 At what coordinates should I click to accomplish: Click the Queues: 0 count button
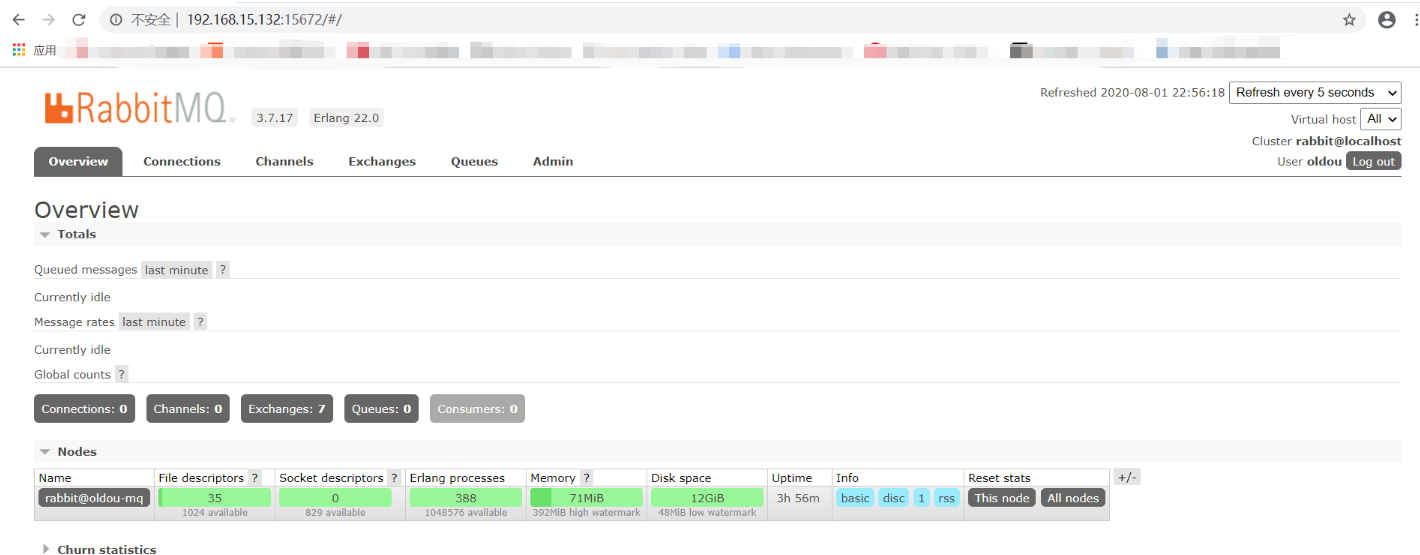click(381, 409)
